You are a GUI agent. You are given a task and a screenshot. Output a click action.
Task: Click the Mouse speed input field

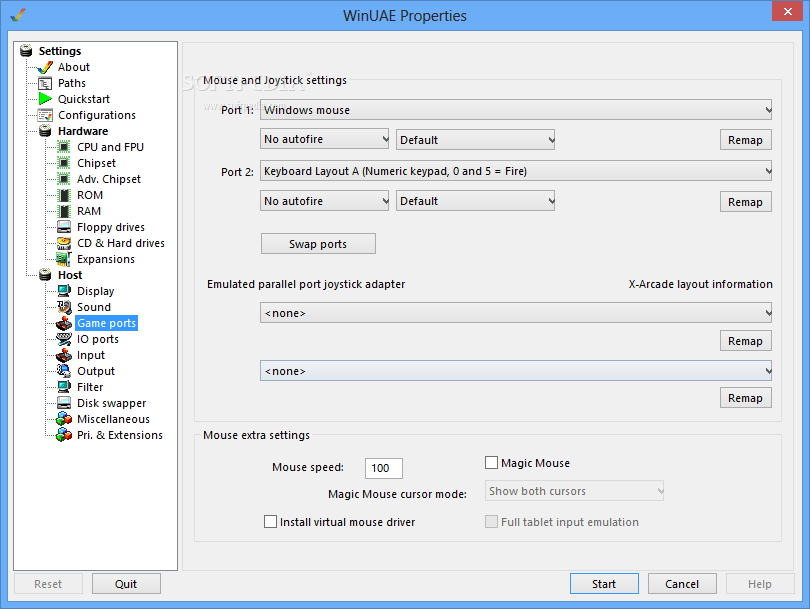[384, 468]
